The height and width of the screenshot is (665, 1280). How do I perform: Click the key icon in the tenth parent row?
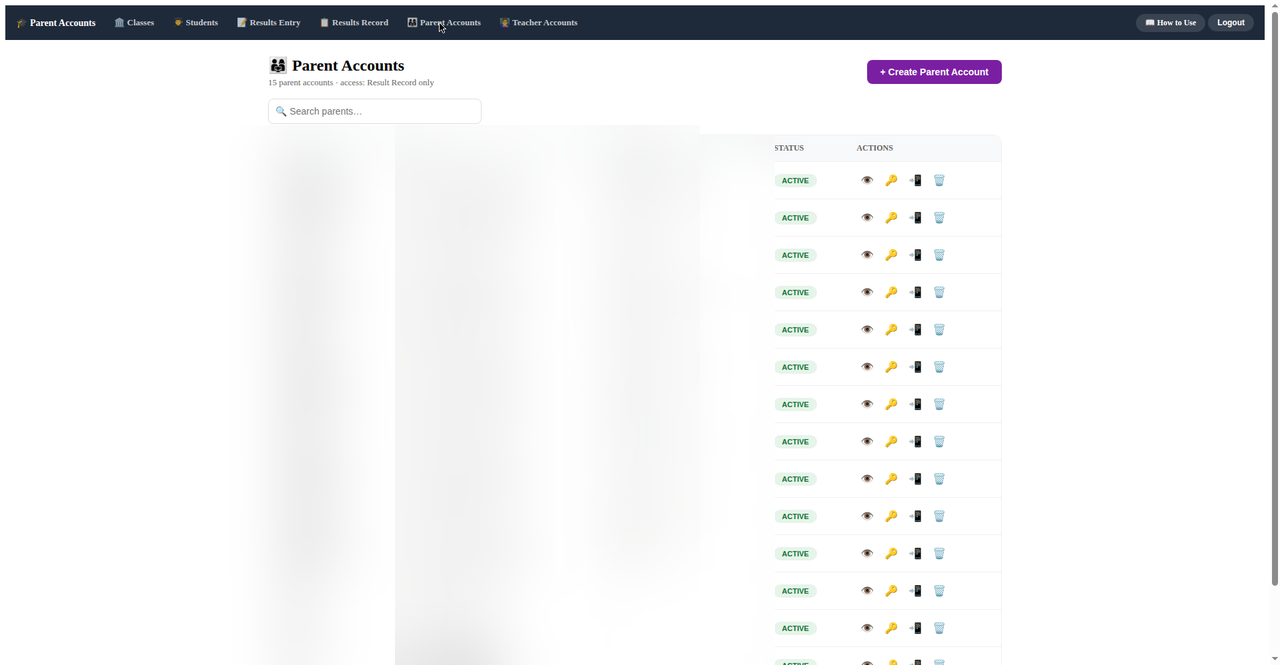[891, 517]
